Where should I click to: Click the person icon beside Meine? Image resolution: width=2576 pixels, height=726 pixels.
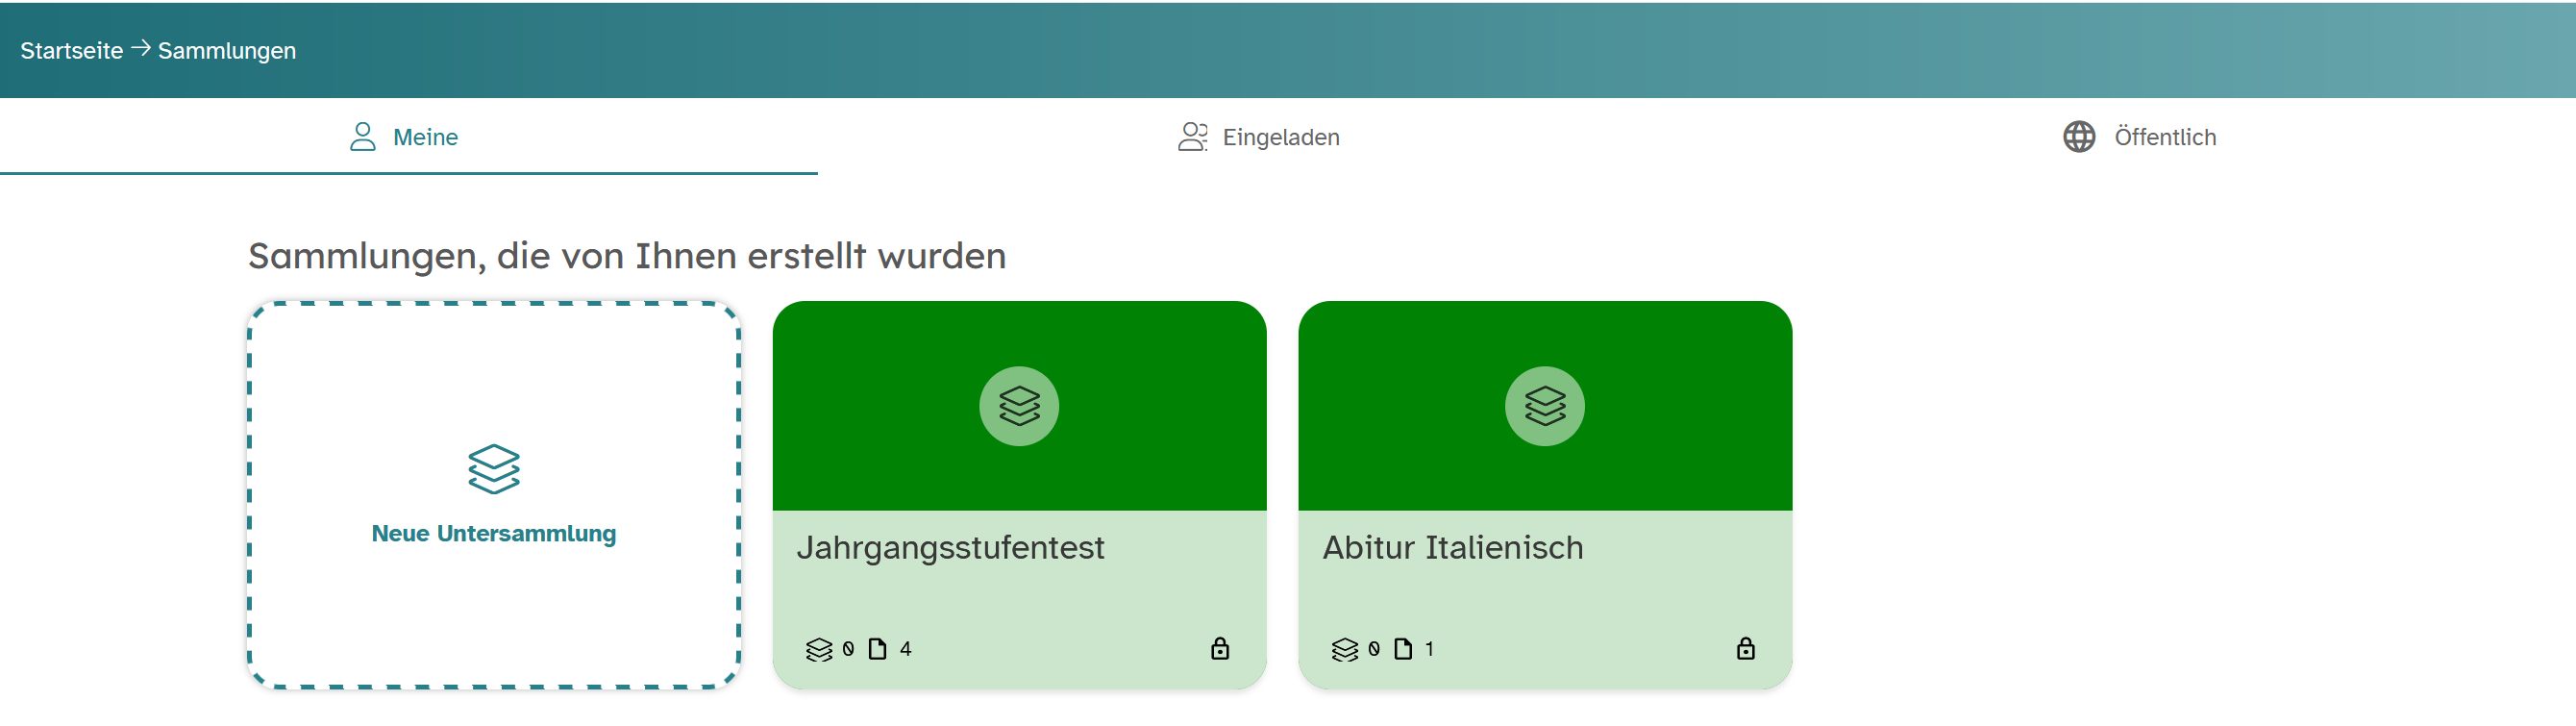pyautogui.click(x=363, y=137)
